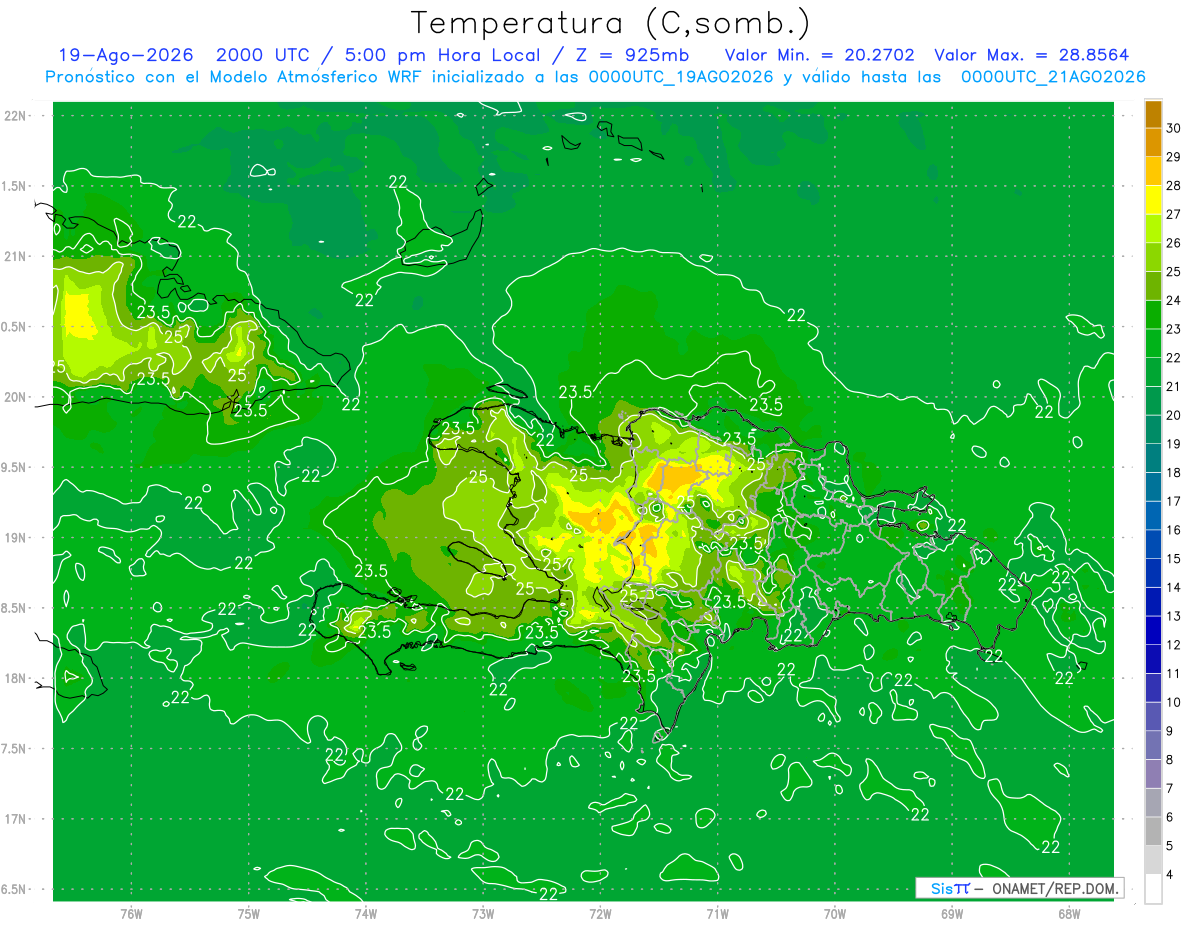This screenshot has height=927, width=1200.
Task: Pick the blue legend band between 15 and 16
Action: tap(1153, 544)
